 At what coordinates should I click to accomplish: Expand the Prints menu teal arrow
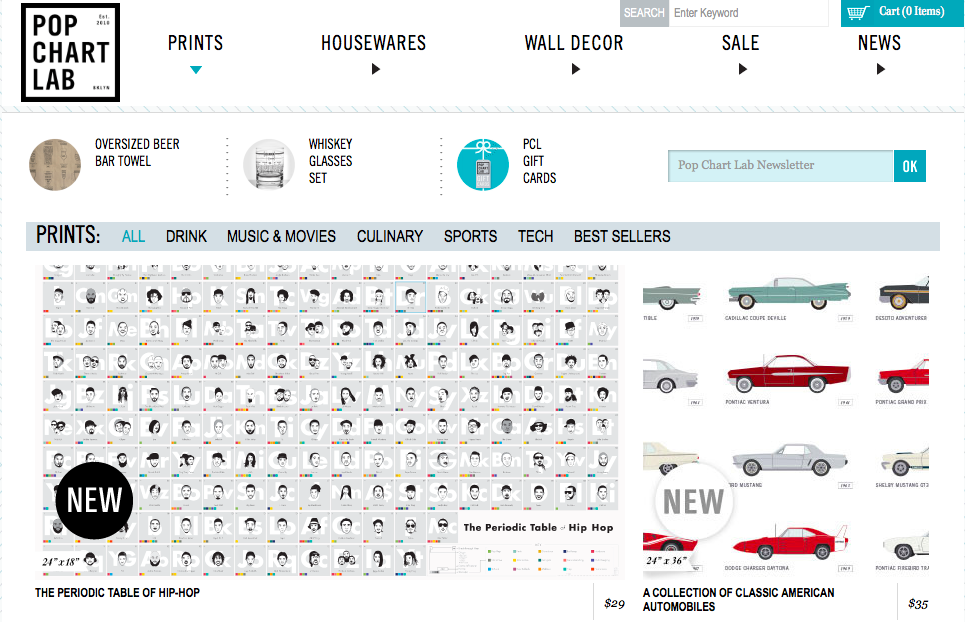[x=196, y=70]
